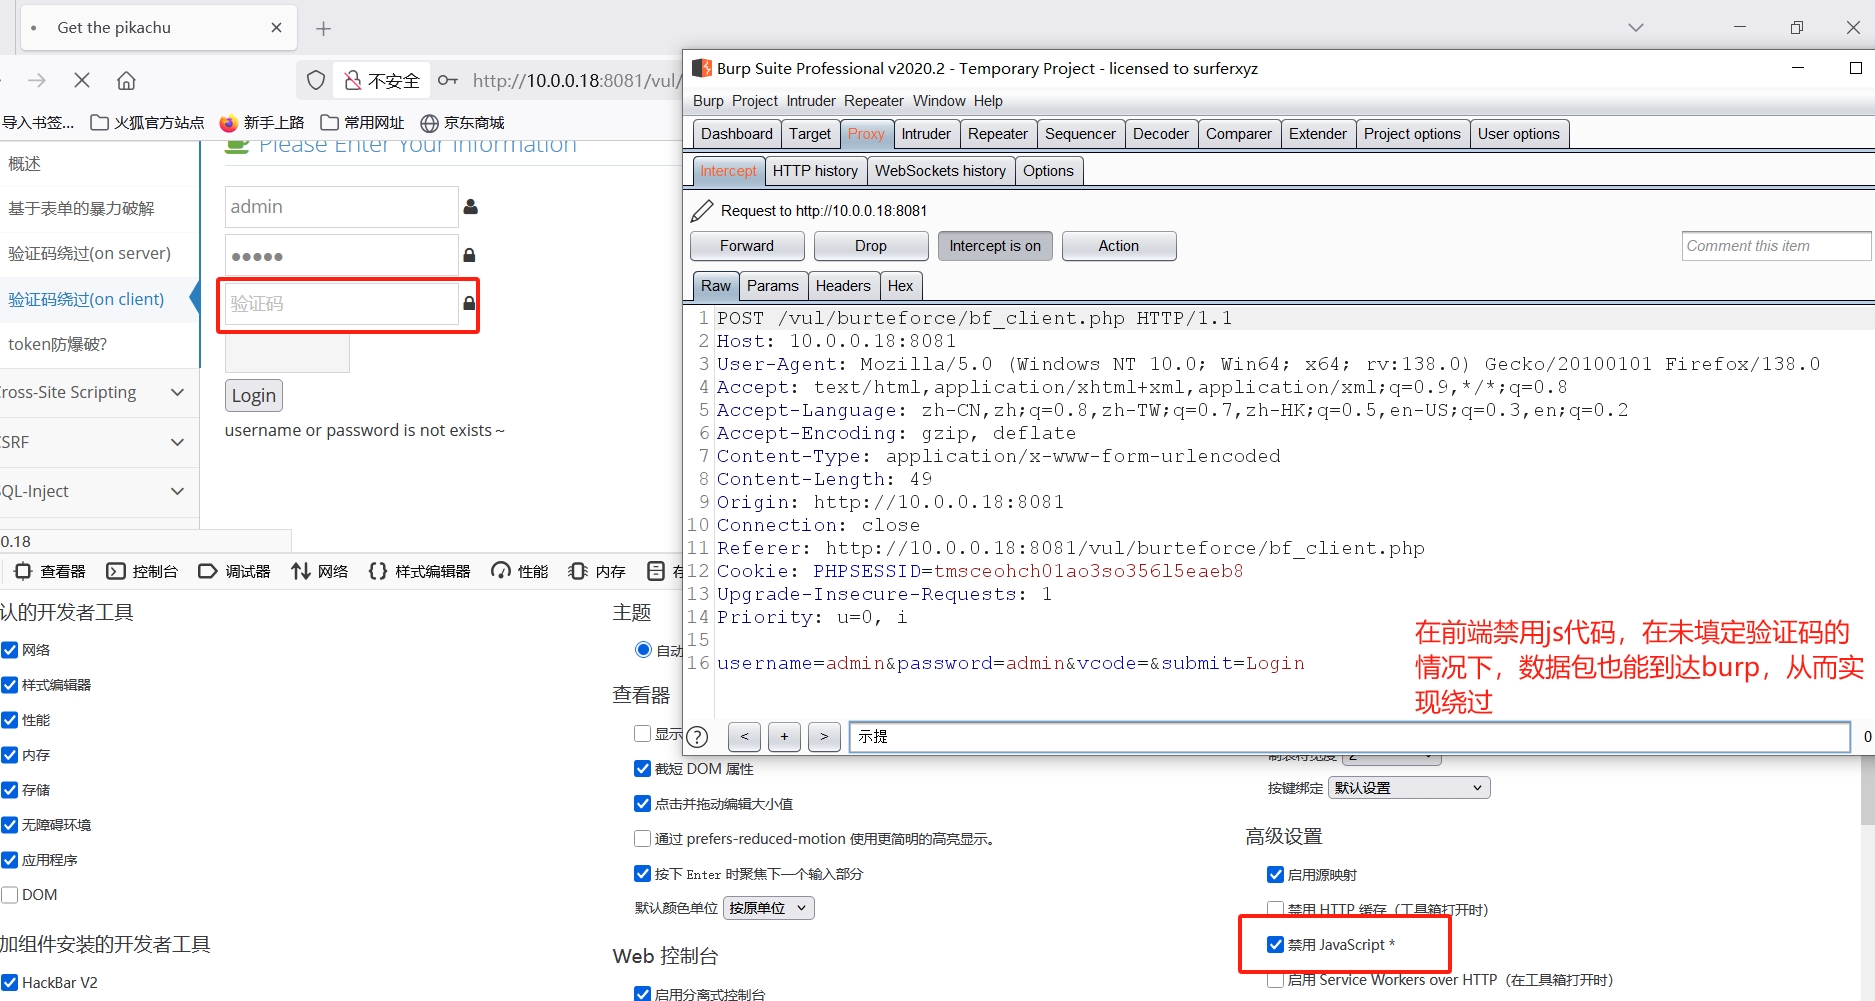The height and width of the screenshot is (1001, 1875).
Task: Click the admin username input field
Action: (341, 207)
